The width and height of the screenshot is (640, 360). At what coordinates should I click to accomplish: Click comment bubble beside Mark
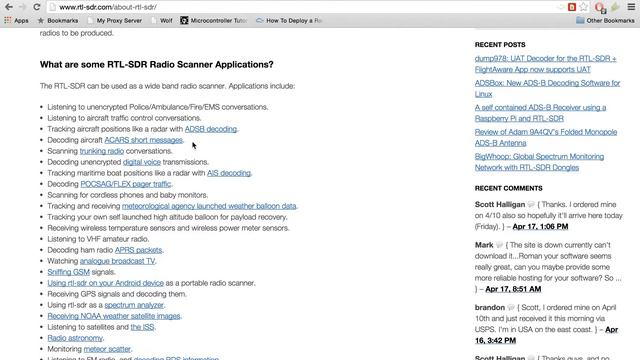[x=499, y=245]
